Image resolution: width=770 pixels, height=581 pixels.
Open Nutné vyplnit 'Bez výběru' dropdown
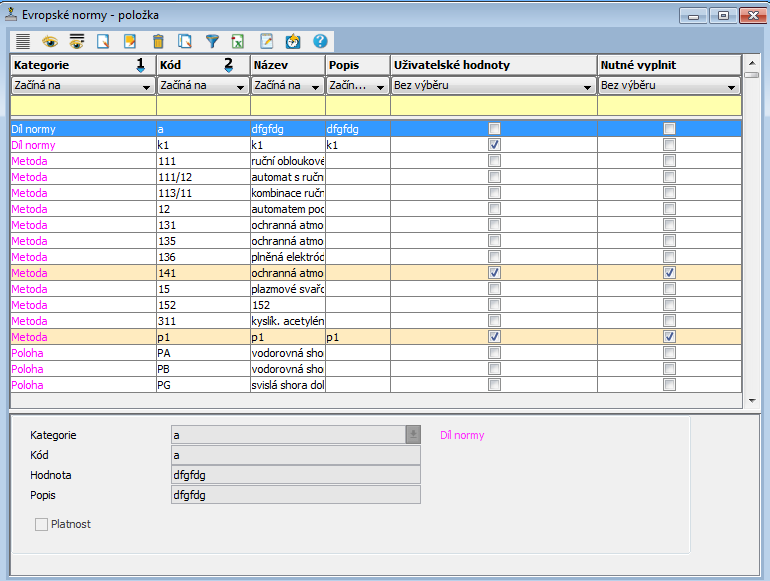tap(733, 87)
